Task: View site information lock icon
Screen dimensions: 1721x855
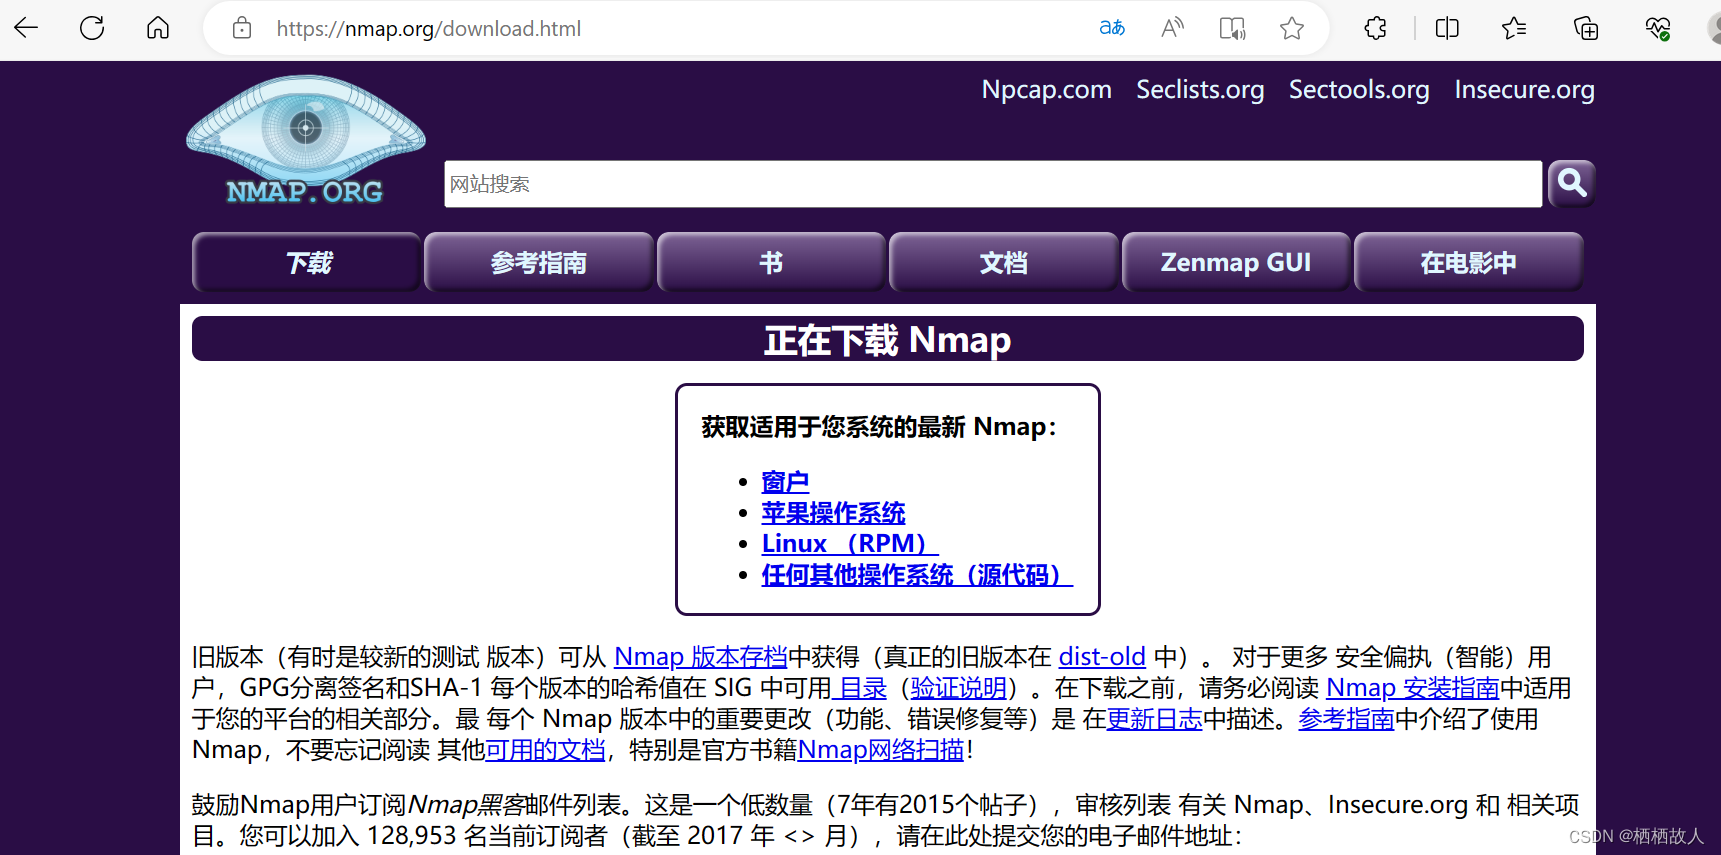Action: [x=242, y=28]
